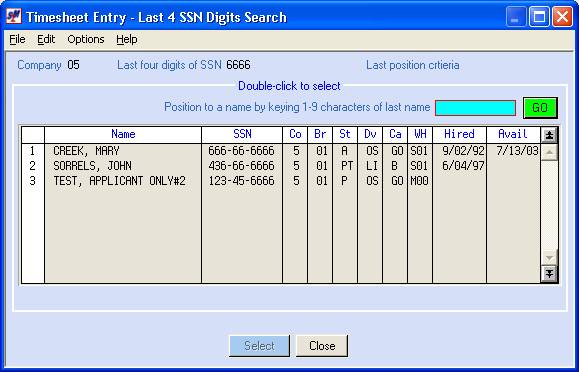Click the St column header
Viewport: 579px width, 372px height.
click(345, 134)
